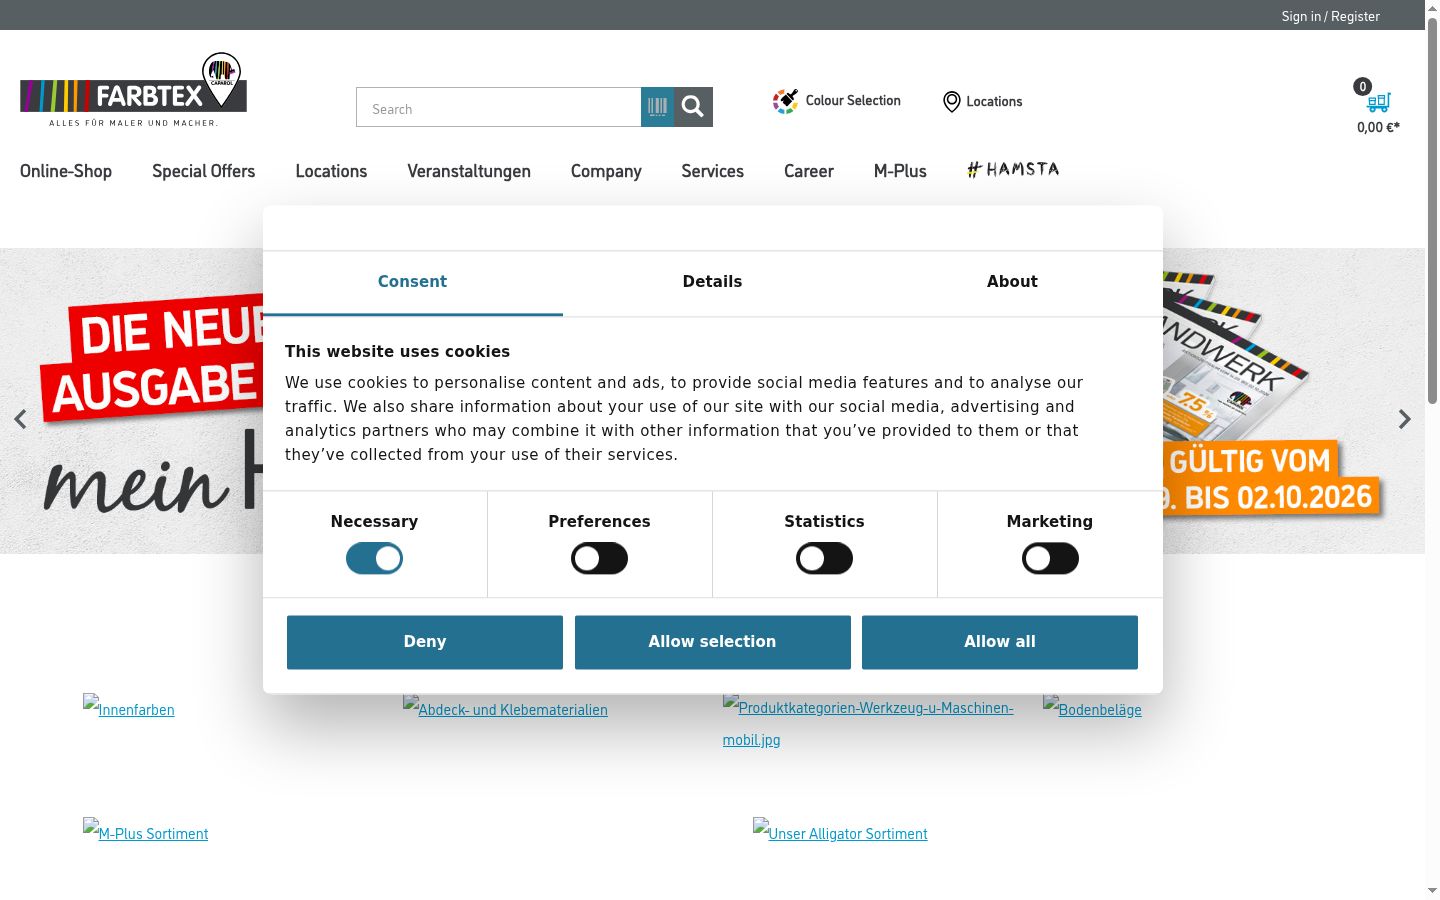This screenshot has height=900, width=1440.
Task: Switch to the About tab
Action: 1012,282
